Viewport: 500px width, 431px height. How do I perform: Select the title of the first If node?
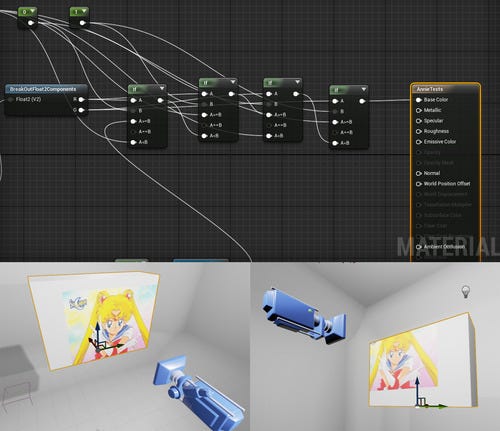point(135,89)
